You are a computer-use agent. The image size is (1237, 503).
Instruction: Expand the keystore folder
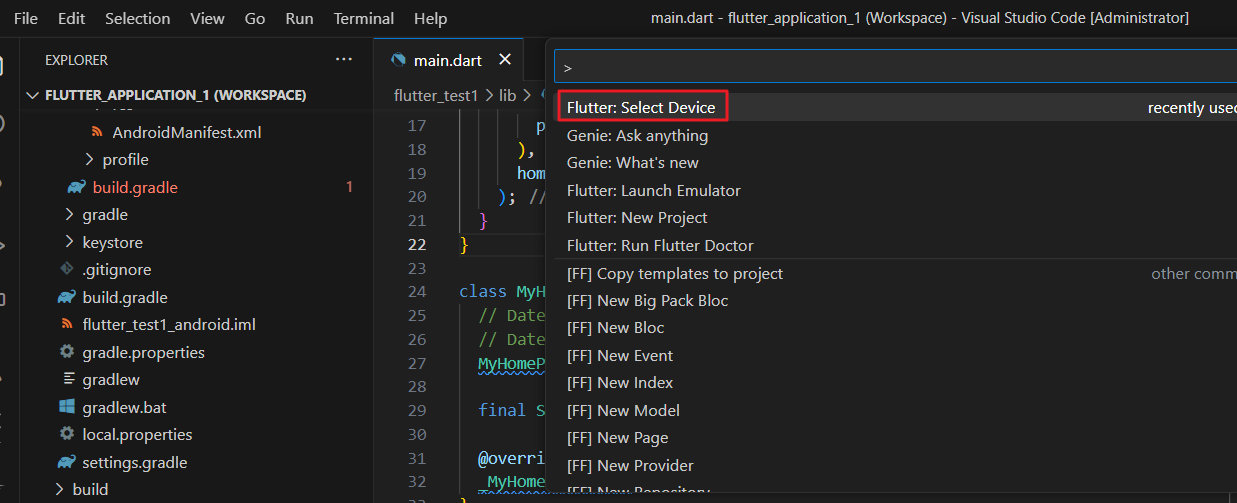point(69,242)
